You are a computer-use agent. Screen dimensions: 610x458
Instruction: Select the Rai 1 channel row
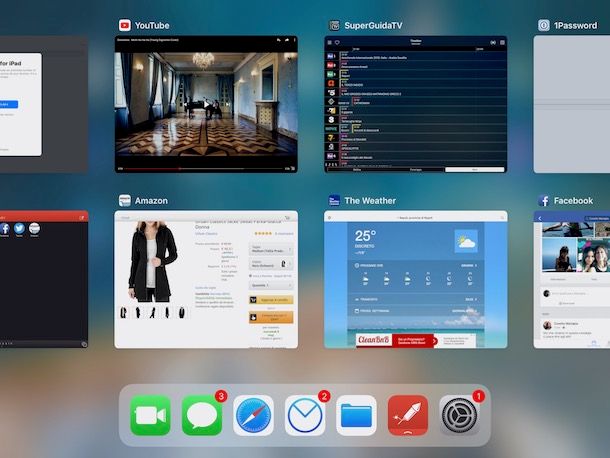point(416,56)
